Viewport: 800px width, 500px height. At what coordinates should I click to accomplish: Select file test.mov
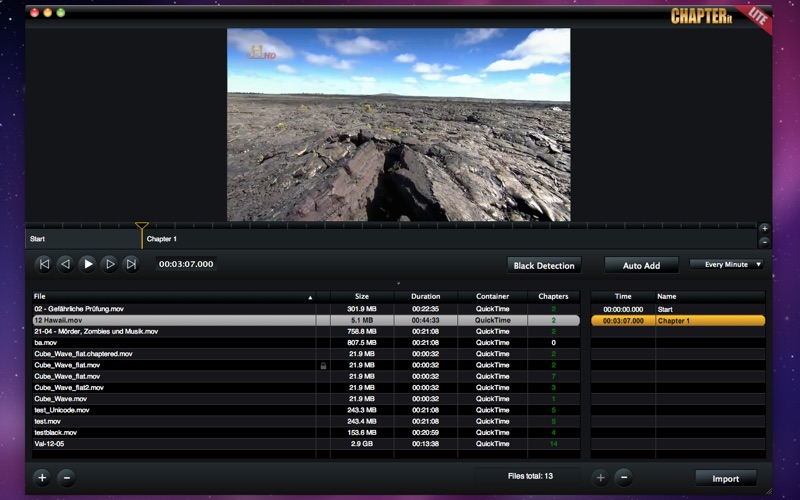click(306, 421)
